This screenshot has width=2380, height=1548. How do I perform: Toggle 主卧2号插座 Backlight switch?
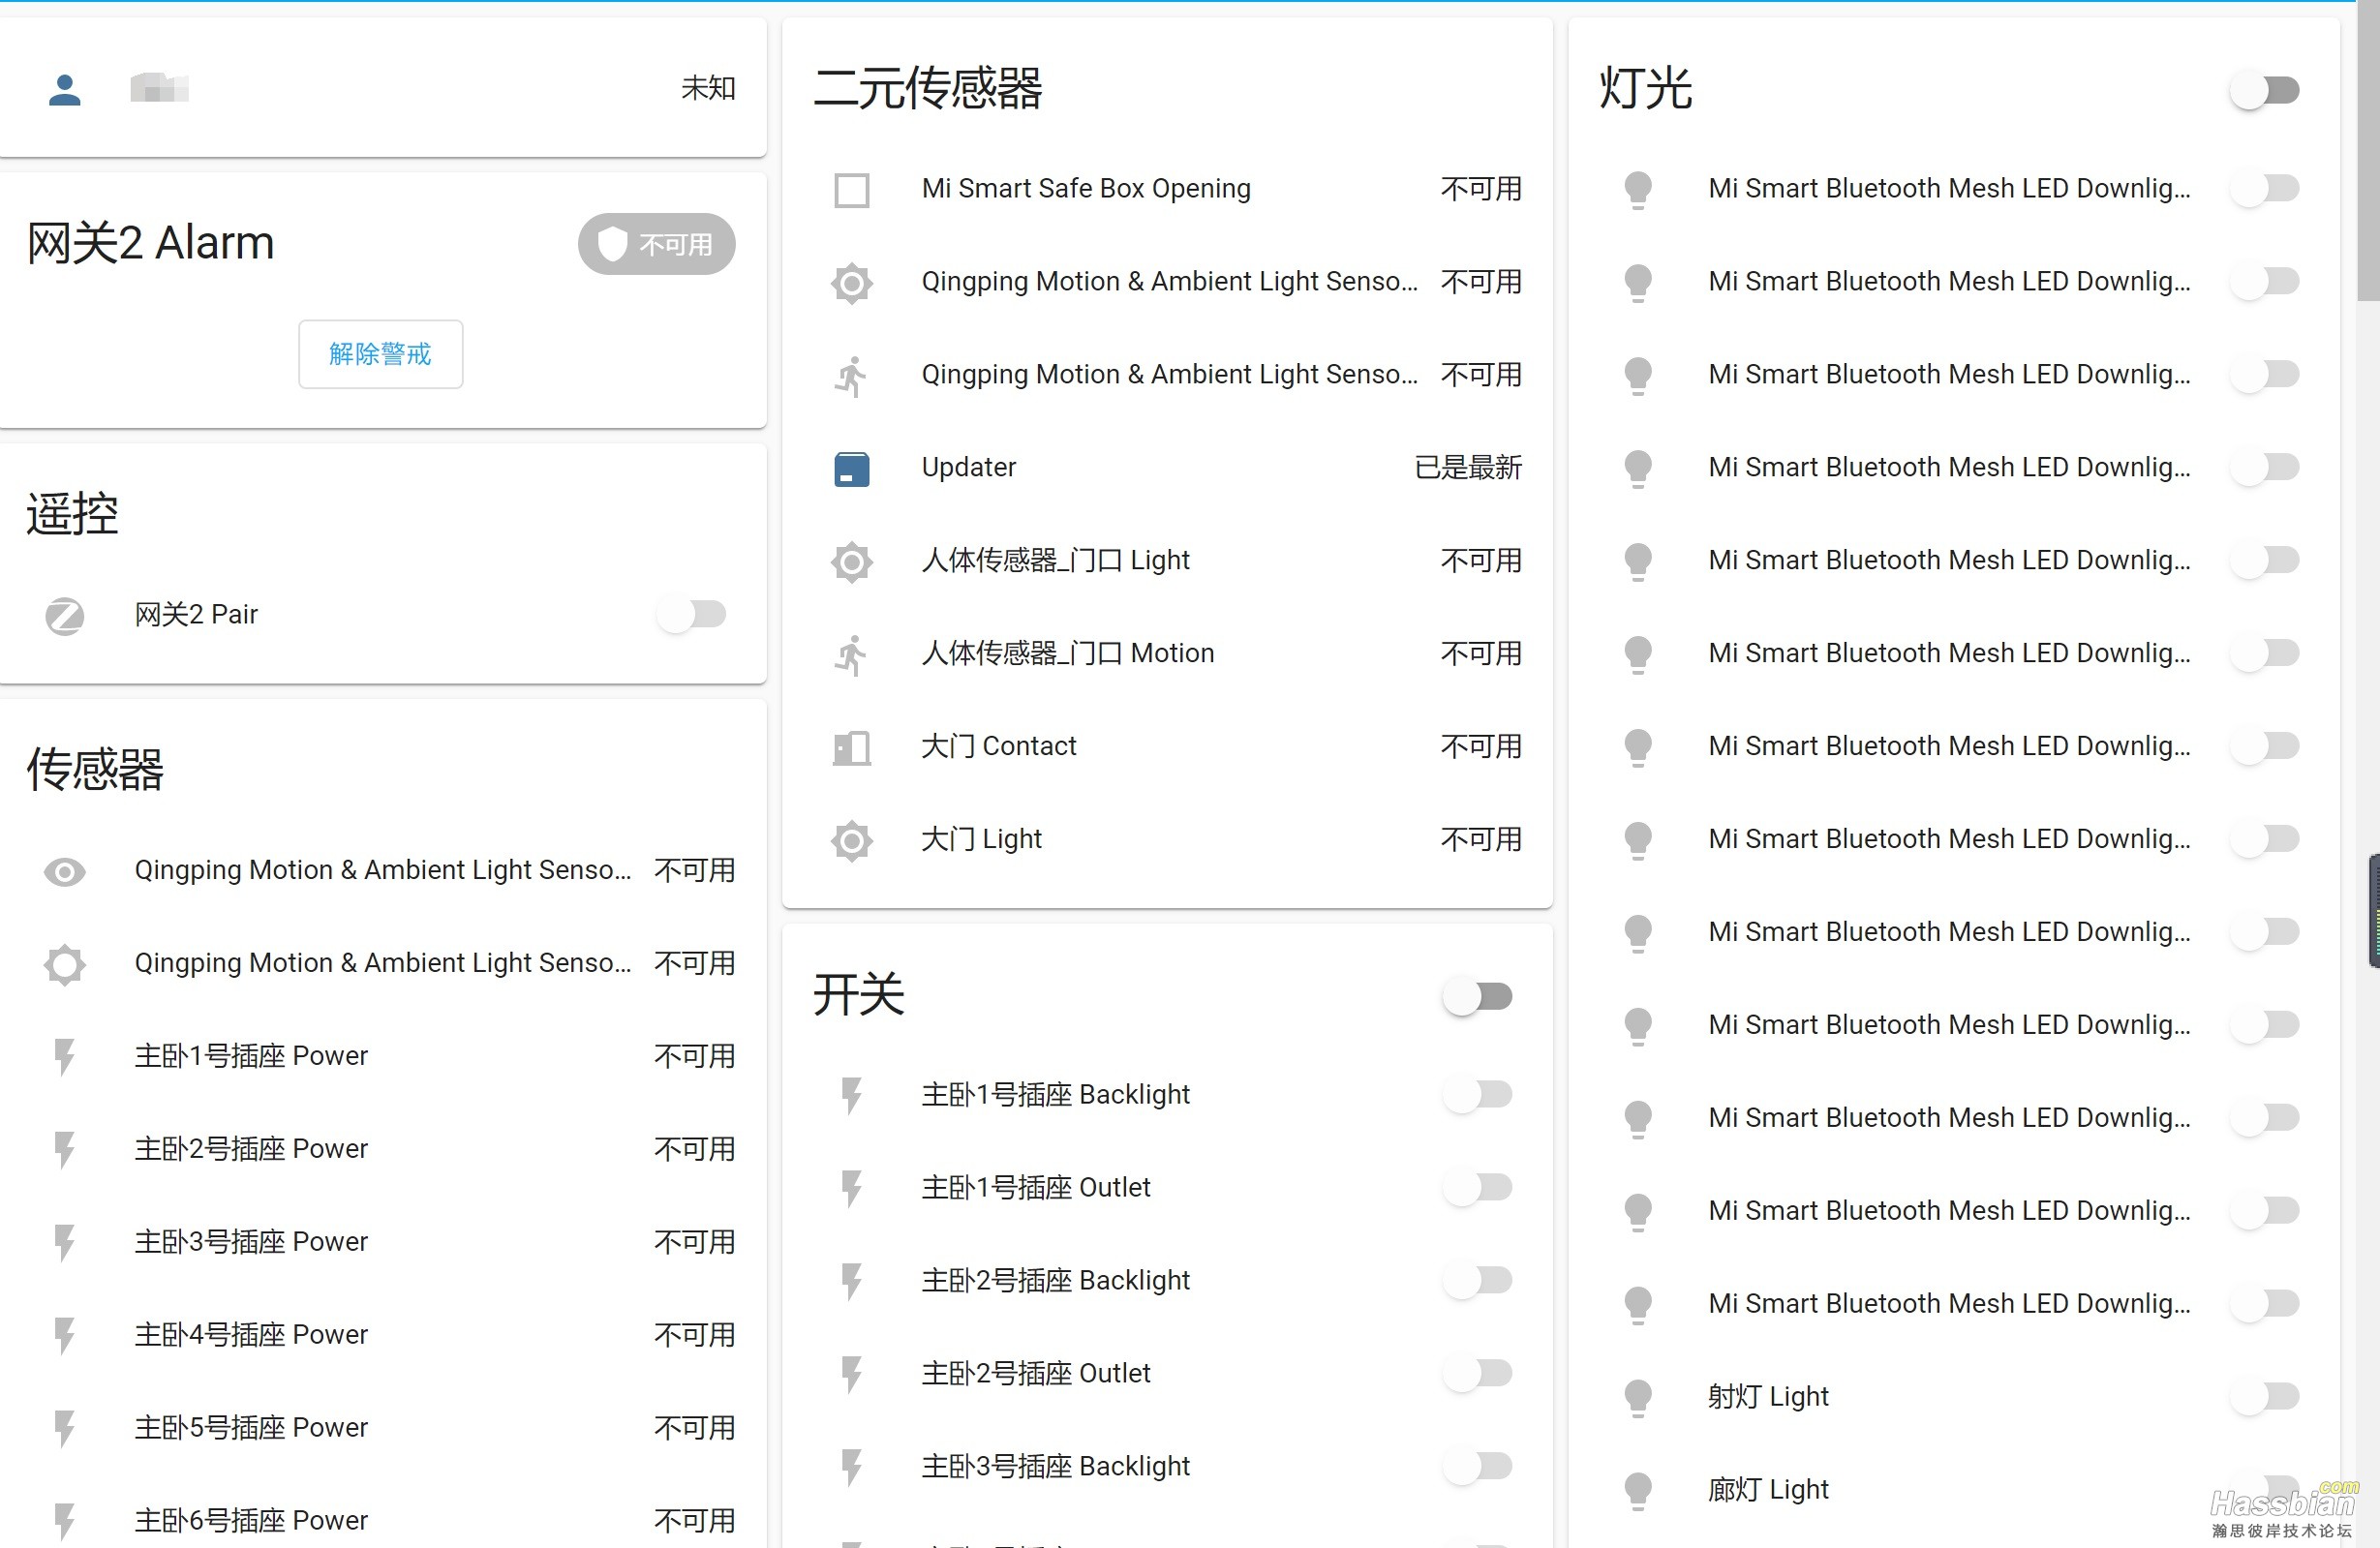click(1478, 1281)
